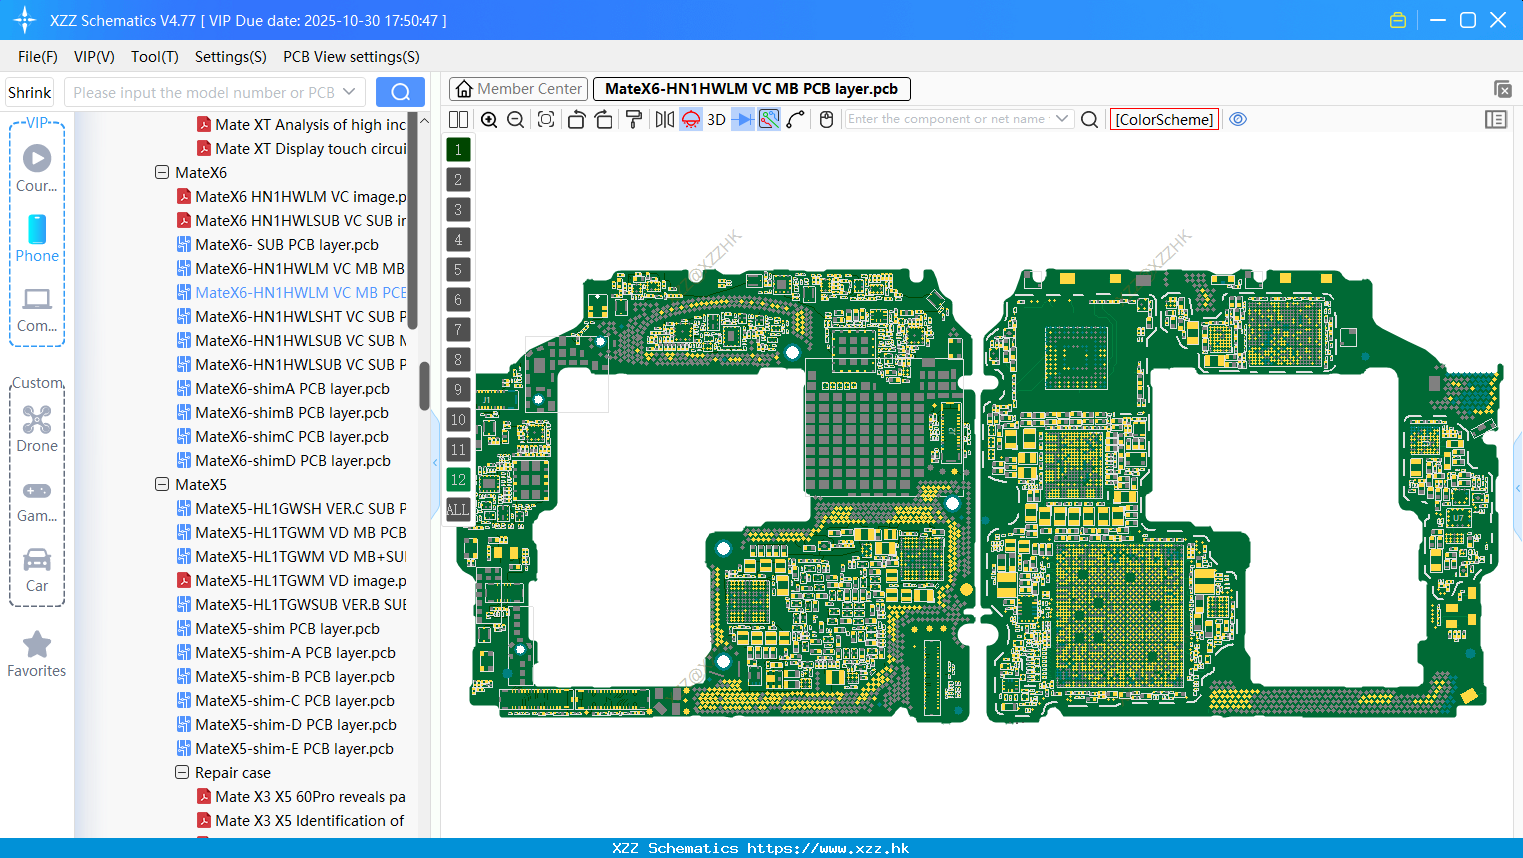The height and width of the screenshot is (858, 1523).
Task: Rotate board clockwise
Action: point(603,120)
